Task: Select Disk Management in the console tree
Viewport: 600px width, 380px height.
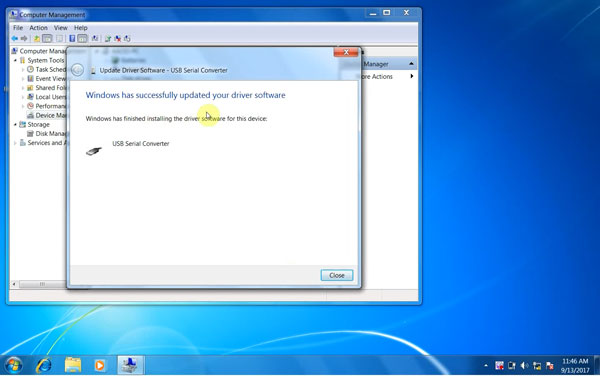Action: click(x=47, y=134)
